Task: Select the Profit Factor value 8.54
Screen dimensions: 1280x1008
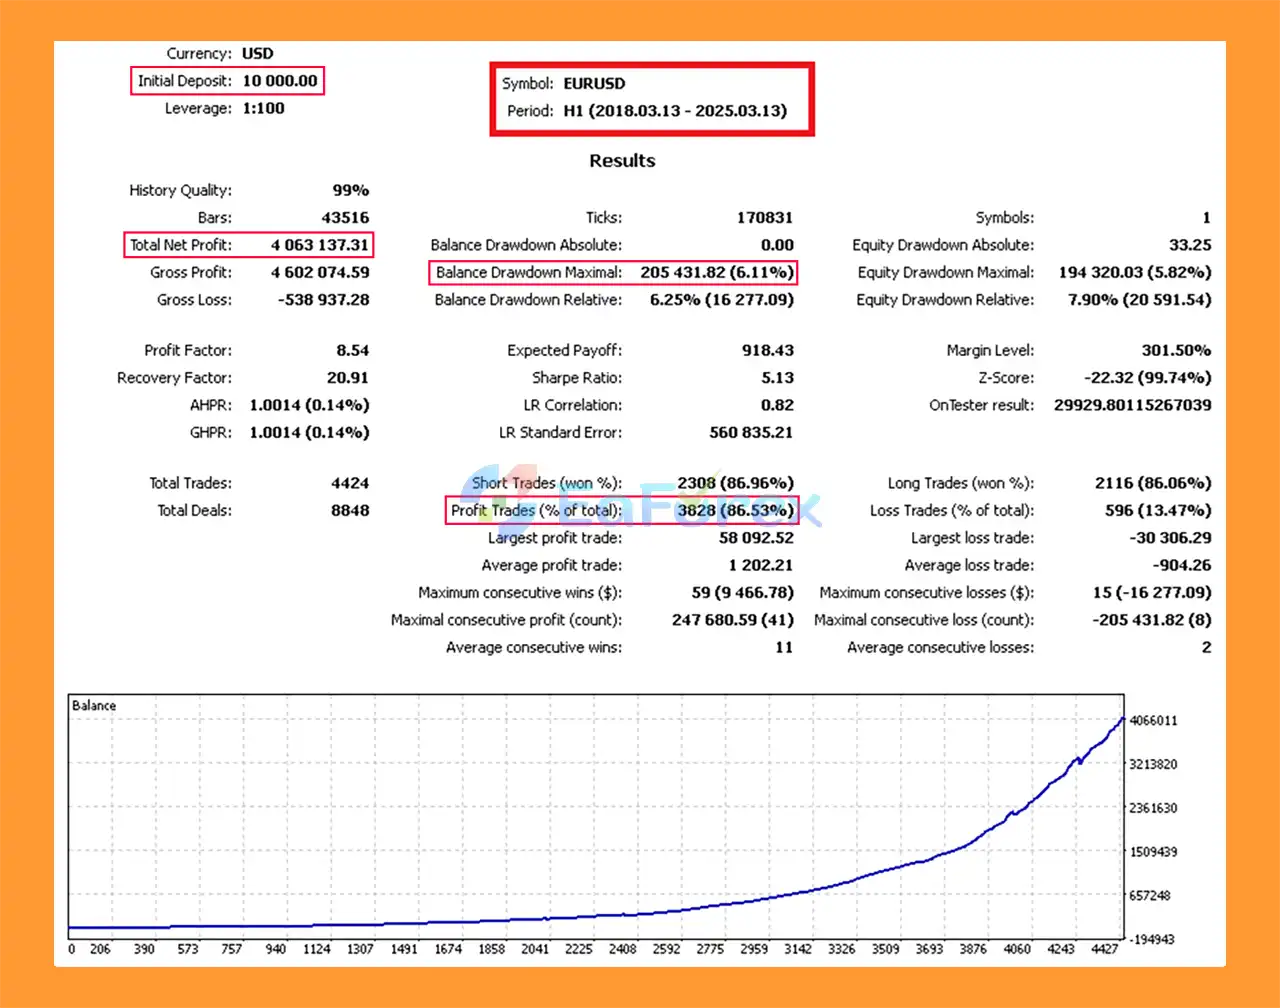Action: click(352, 350)
